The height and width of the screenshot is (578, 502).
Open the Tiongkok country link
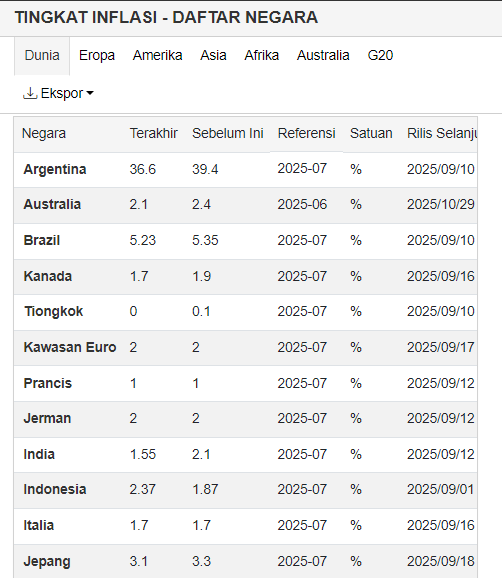tap(54, 311)
